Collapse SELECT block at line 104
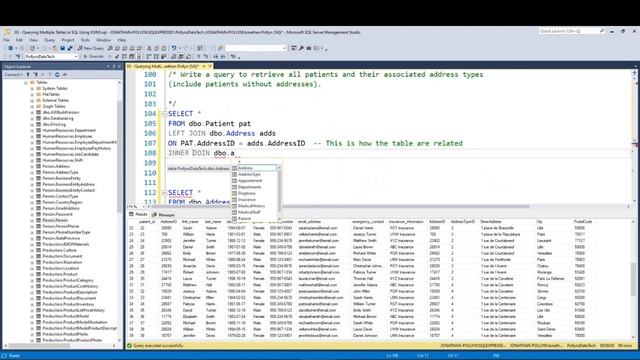 164,114
